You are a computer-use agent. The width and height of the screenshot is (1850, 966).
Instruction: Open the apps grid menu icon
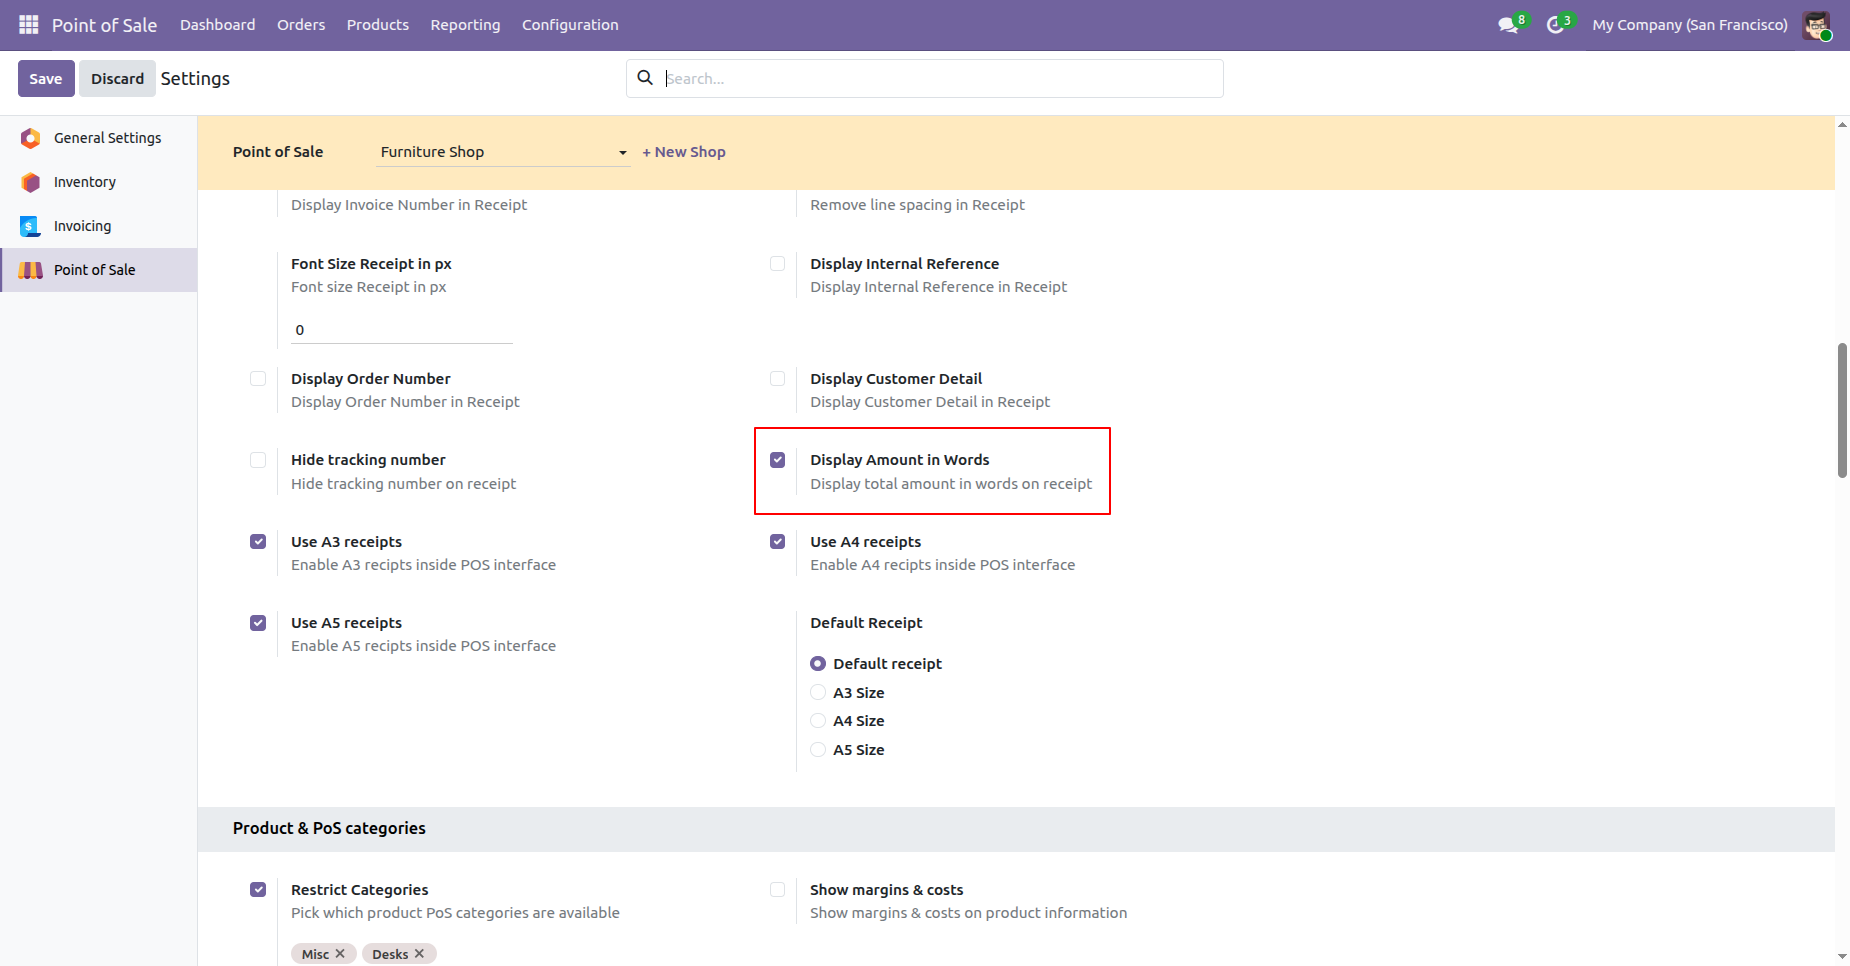tap(28, 24)
